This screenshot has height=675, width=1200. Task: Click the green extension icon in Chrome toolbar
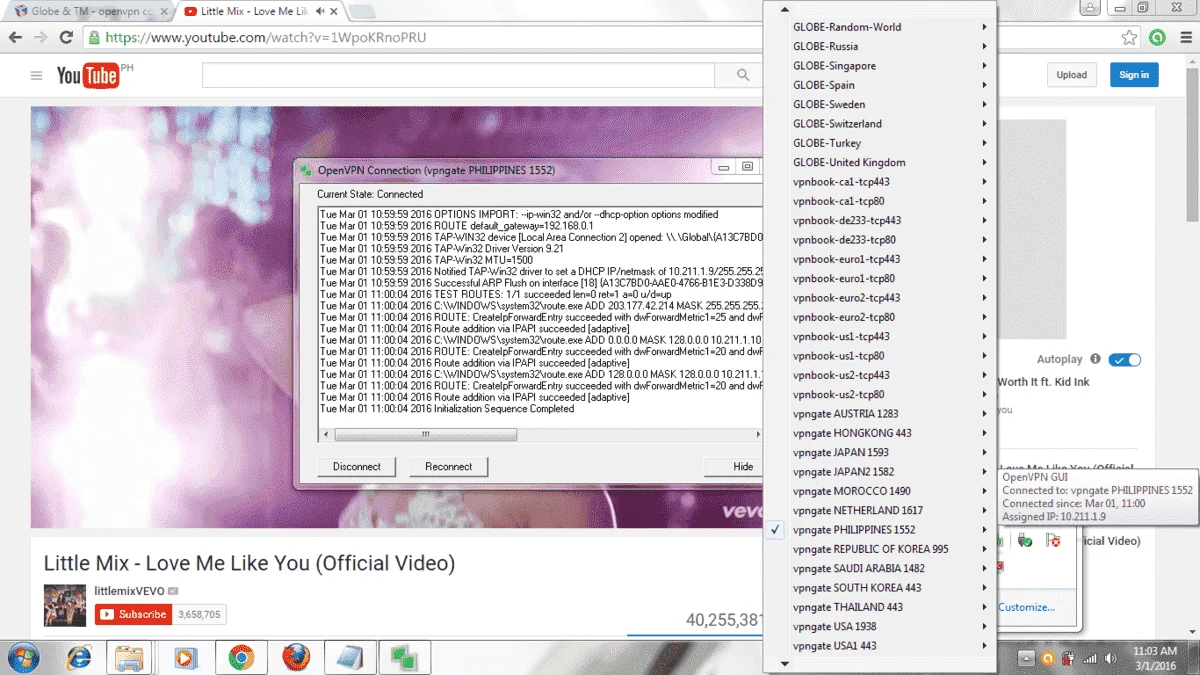click(x=1157, y=38)
